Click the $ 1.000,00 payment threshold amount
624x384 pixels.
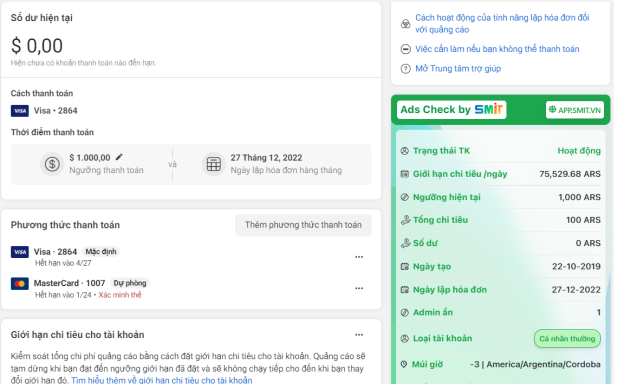pyautogui.click(x=90, y=158)
